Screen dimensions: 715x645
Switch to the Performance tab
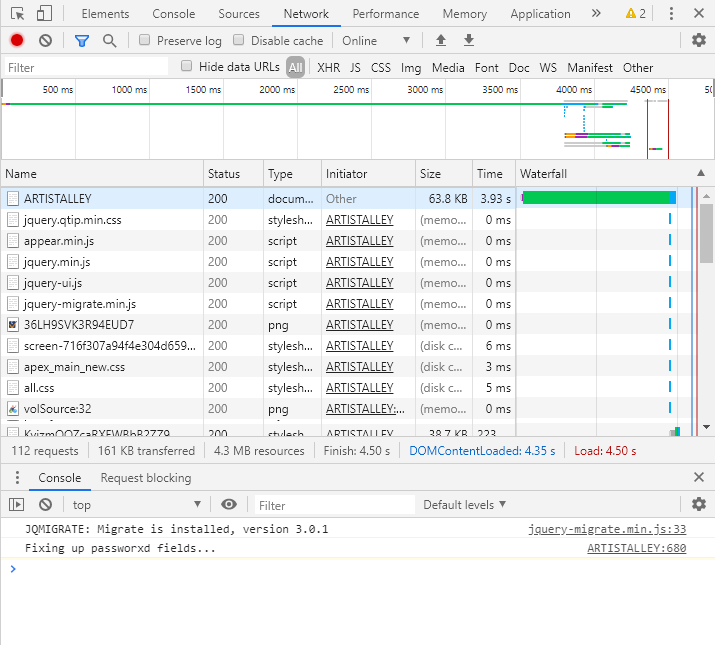(x=385, y=14)
